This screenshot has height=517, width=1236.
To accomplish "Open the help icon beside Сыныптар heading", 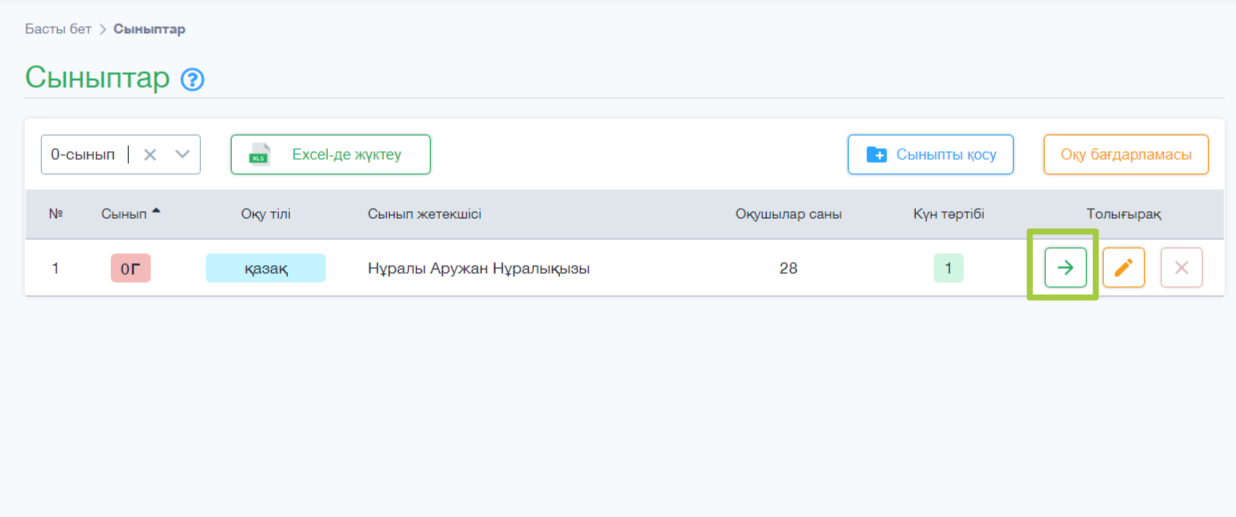I will pyautogui.click(x=192, y=80).
